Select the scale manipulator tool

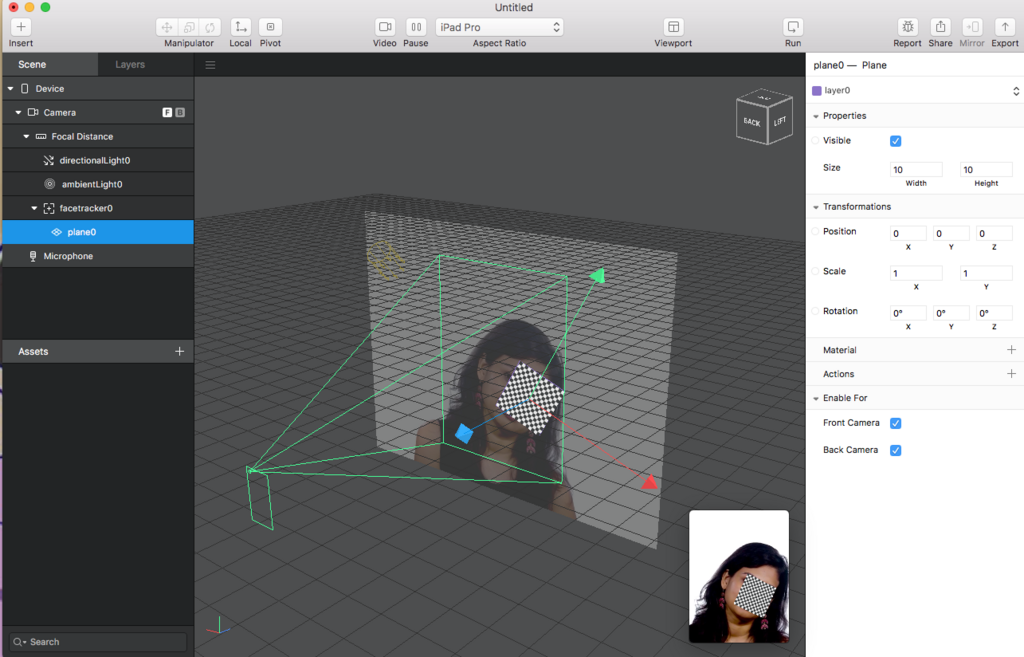click(x=189, y=27)
